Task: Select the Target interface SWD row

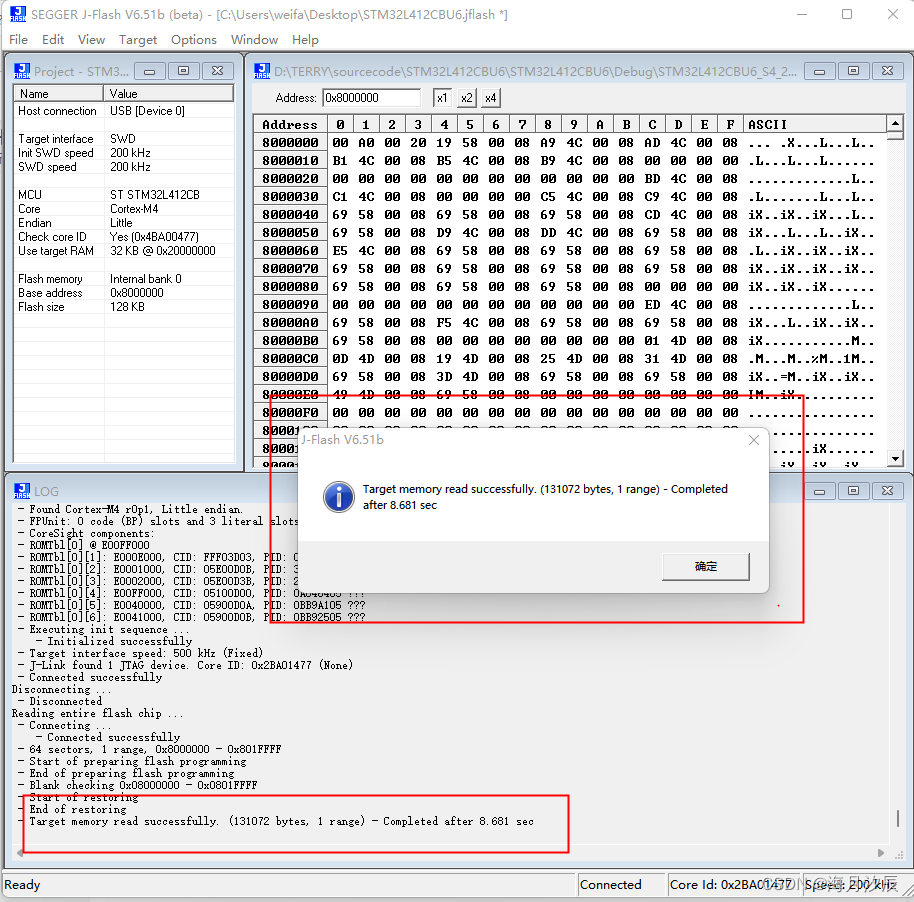Action: (x=124, y=139)
